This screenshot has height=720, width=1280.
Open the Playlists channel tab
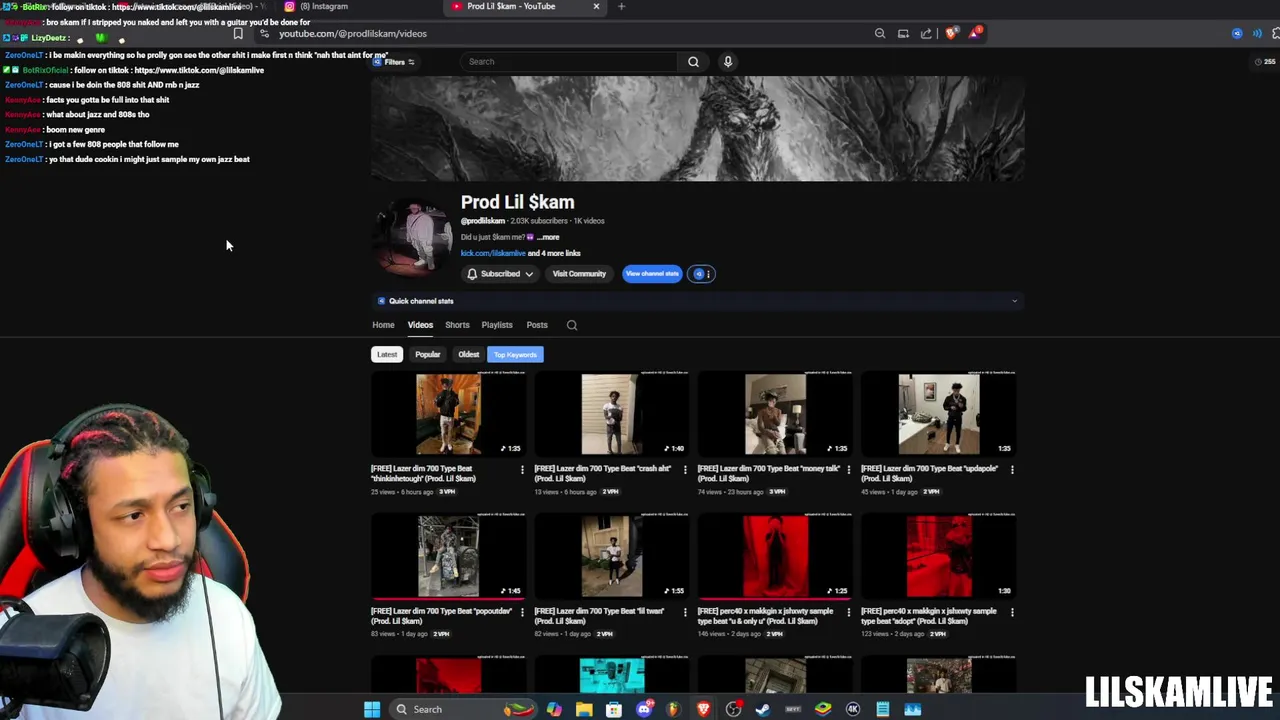[497, 325]
